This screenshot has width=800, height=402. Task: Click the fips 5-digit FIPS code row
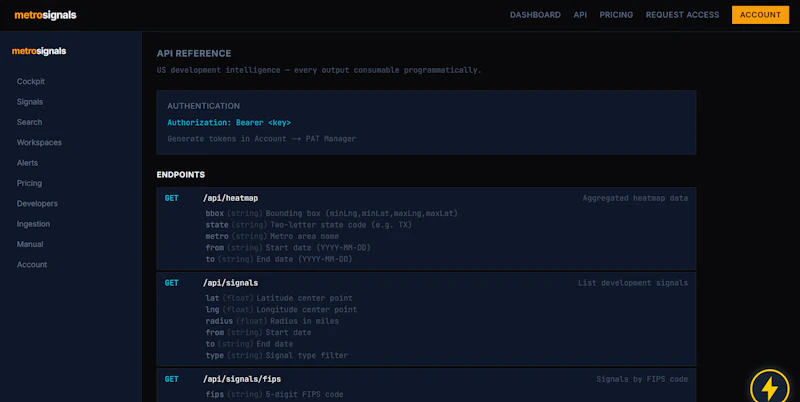274,394
